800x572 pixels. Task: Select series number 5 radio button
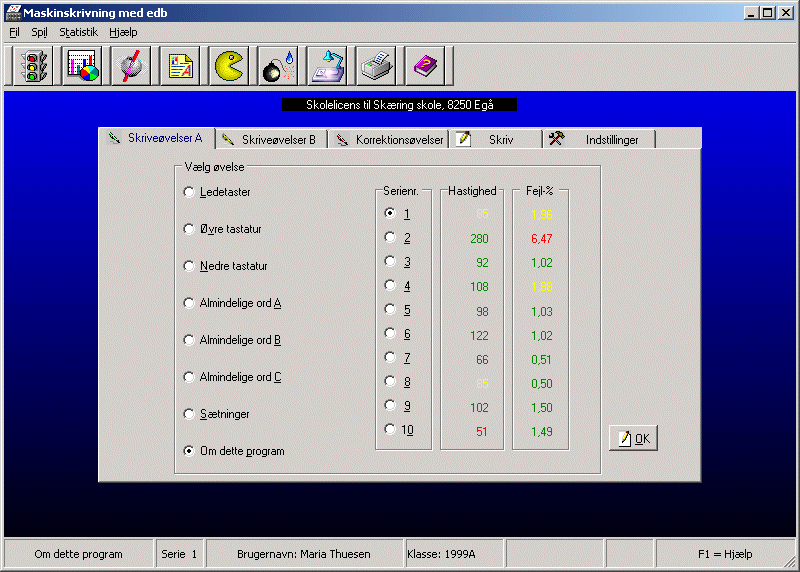click(390, 310)
